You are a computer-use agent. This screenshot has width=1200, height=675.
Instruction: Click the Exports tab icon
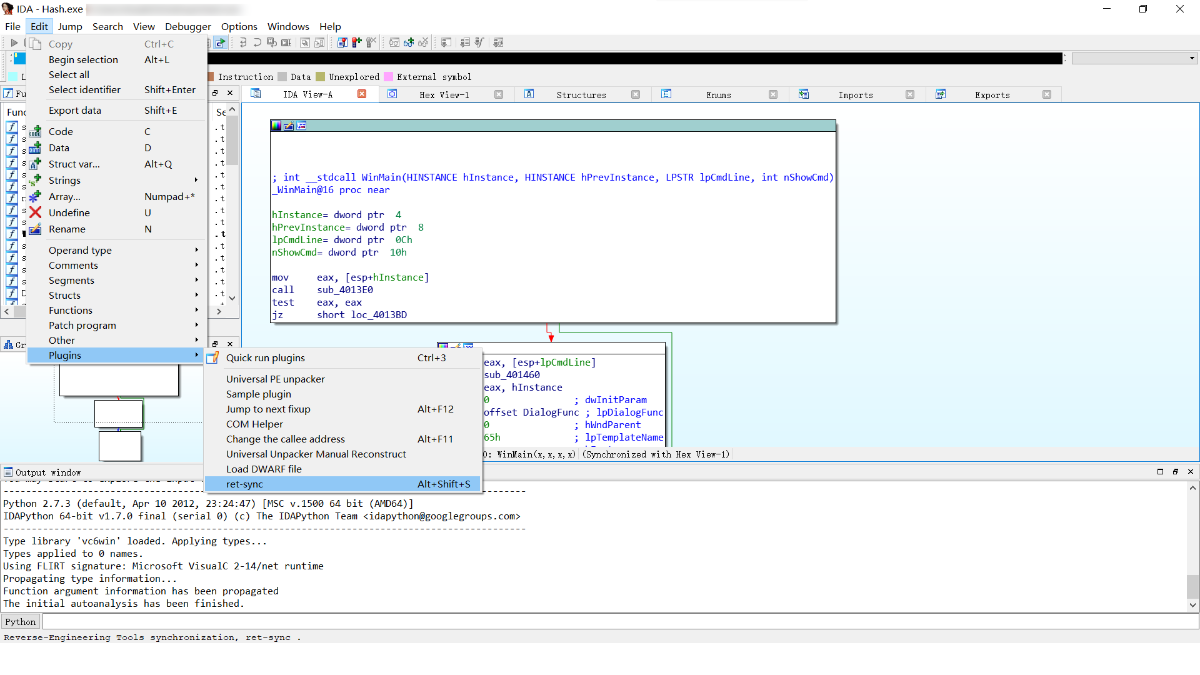941,95
